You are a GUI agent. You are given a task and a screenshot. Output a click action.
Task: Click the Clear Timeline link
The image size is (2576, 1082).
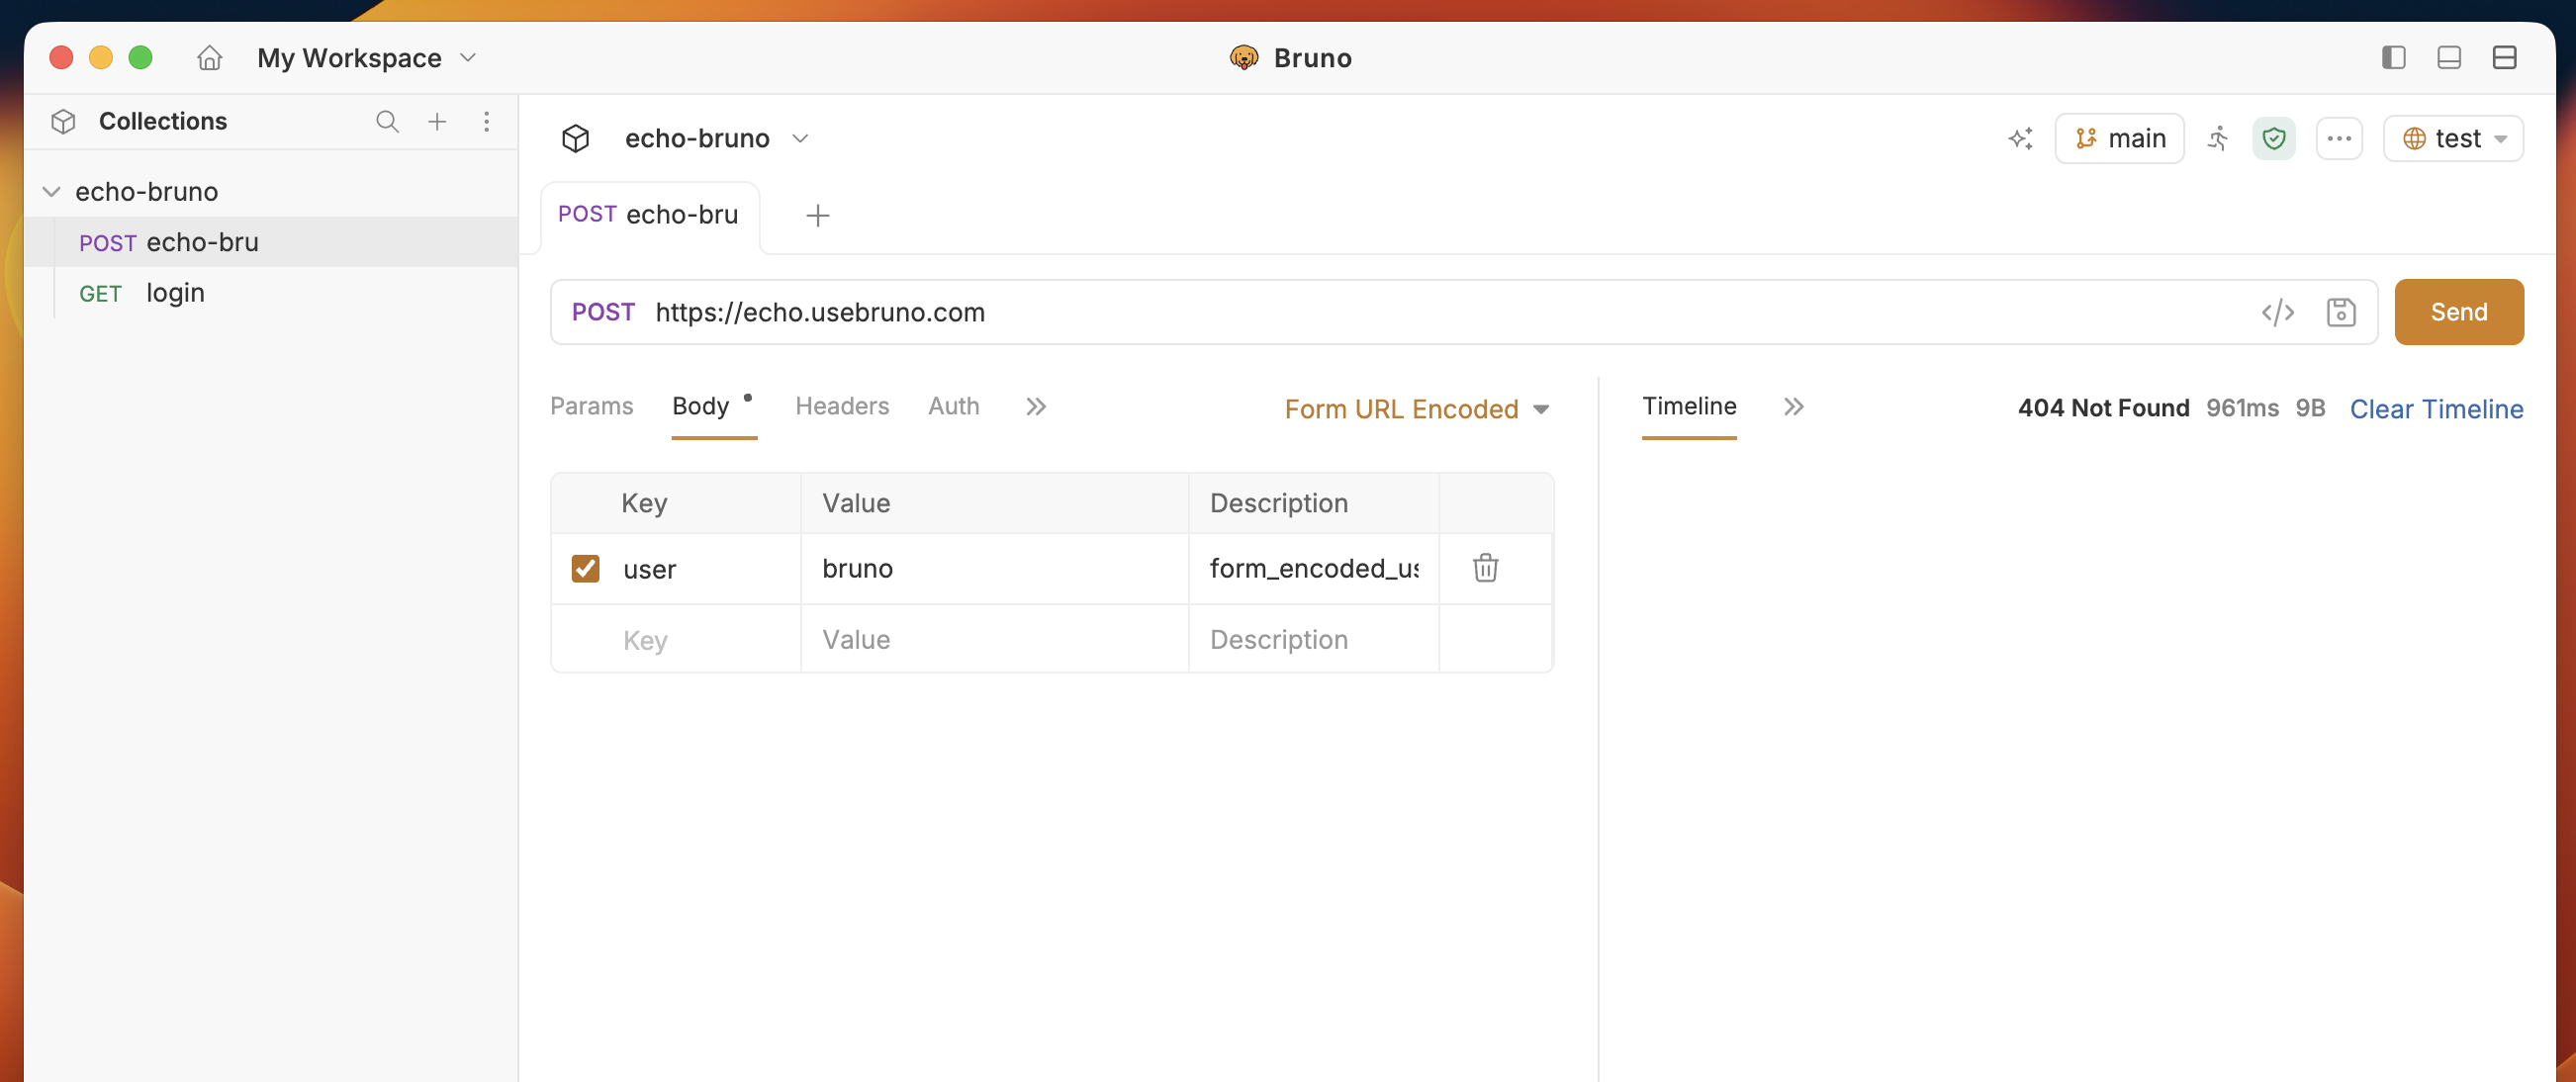[2436, 409]
